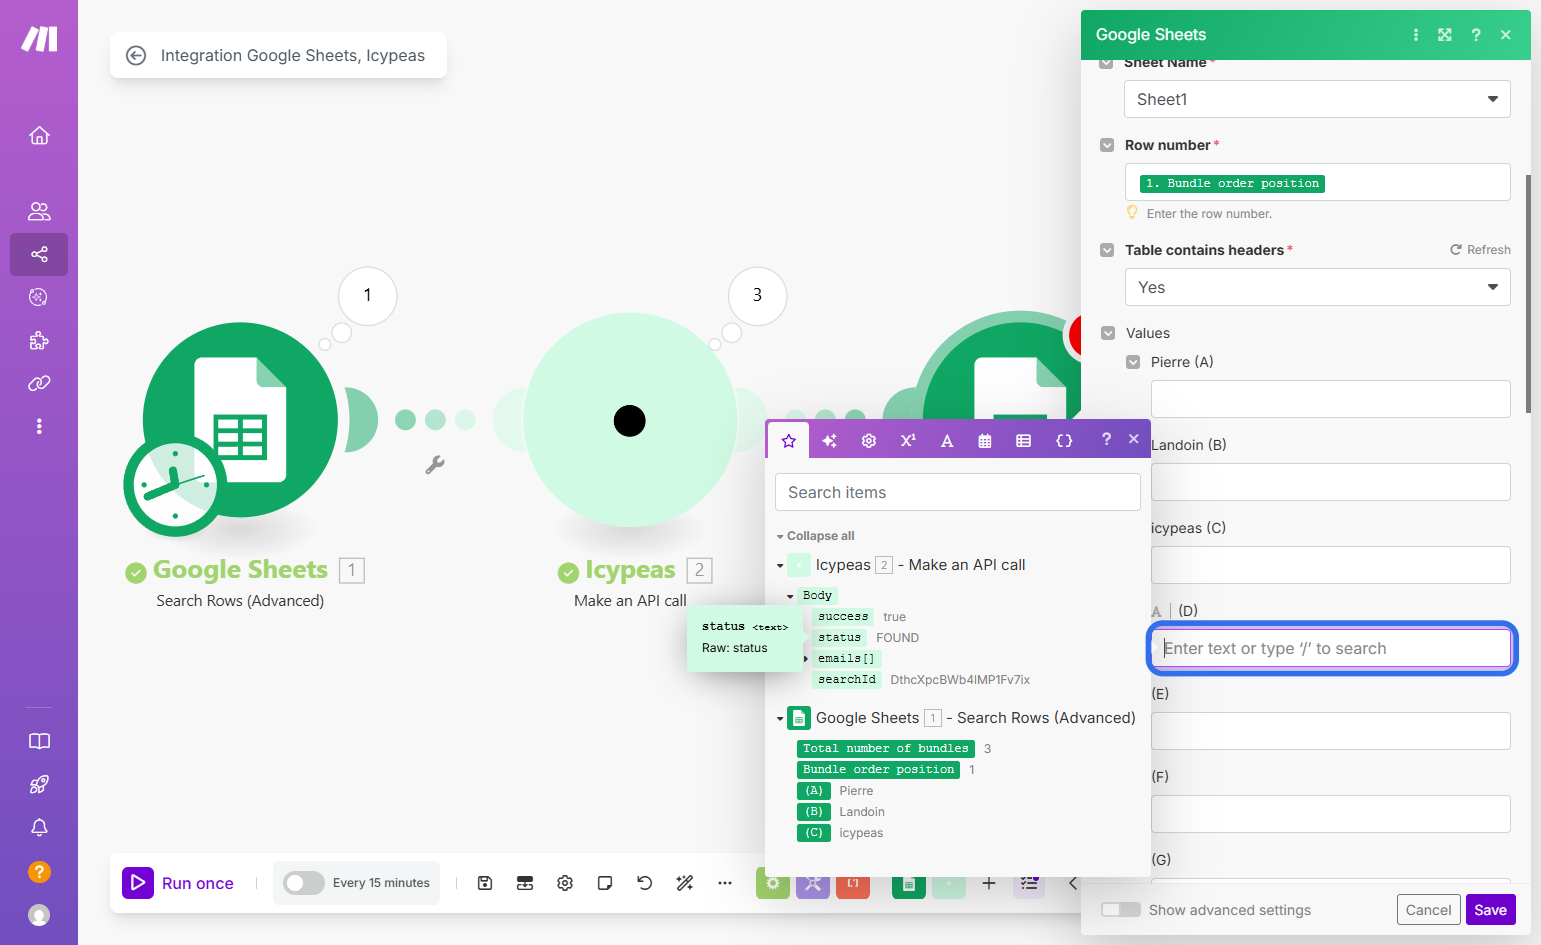The image size is (1541, 945).
Task: Click the Cancel button
Action: pyautogui.click(x=1428, y=910)
